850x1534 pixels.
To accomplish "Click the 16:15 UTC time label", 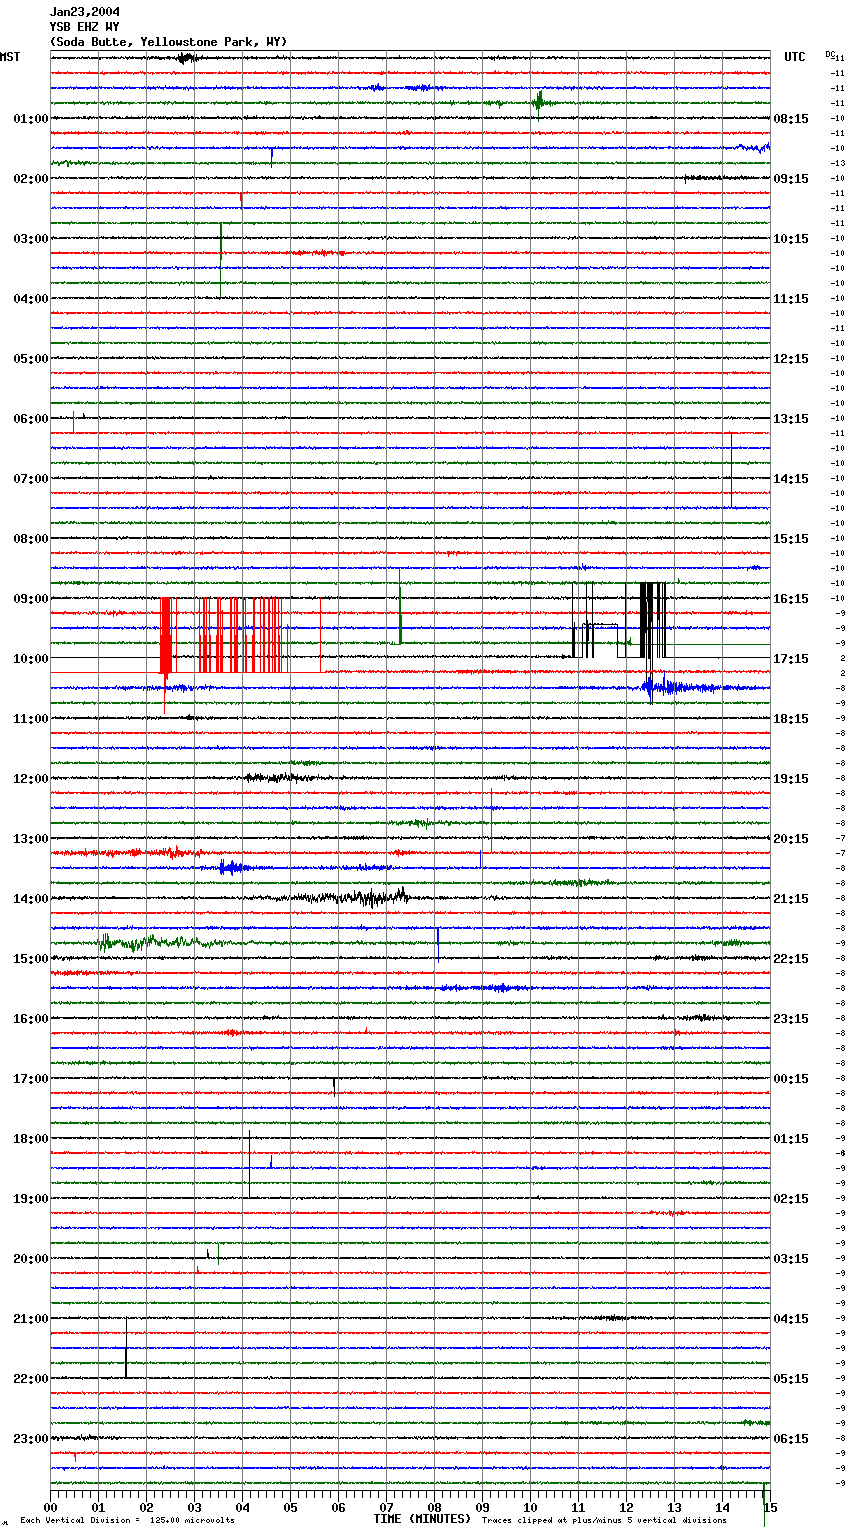I will (x=791, y=599).
